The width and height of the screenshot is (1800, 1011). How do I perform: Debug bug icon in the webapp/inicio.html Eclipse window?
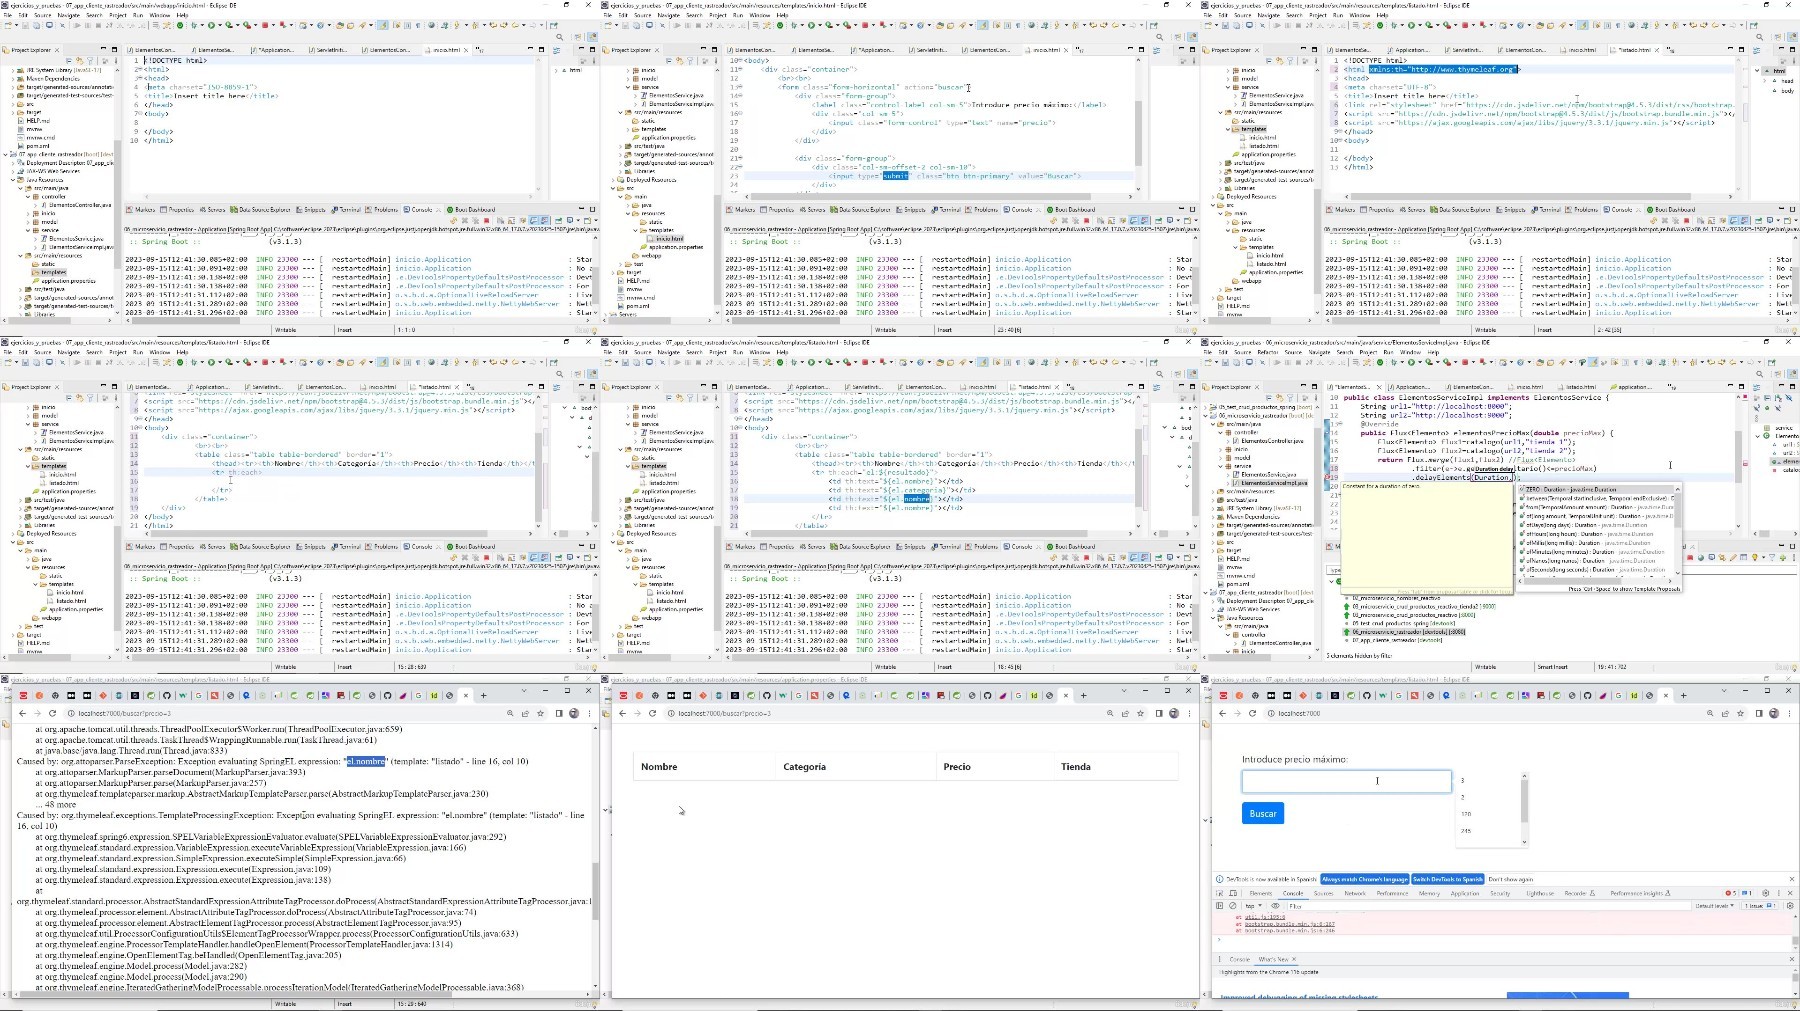tap(194, 25)
